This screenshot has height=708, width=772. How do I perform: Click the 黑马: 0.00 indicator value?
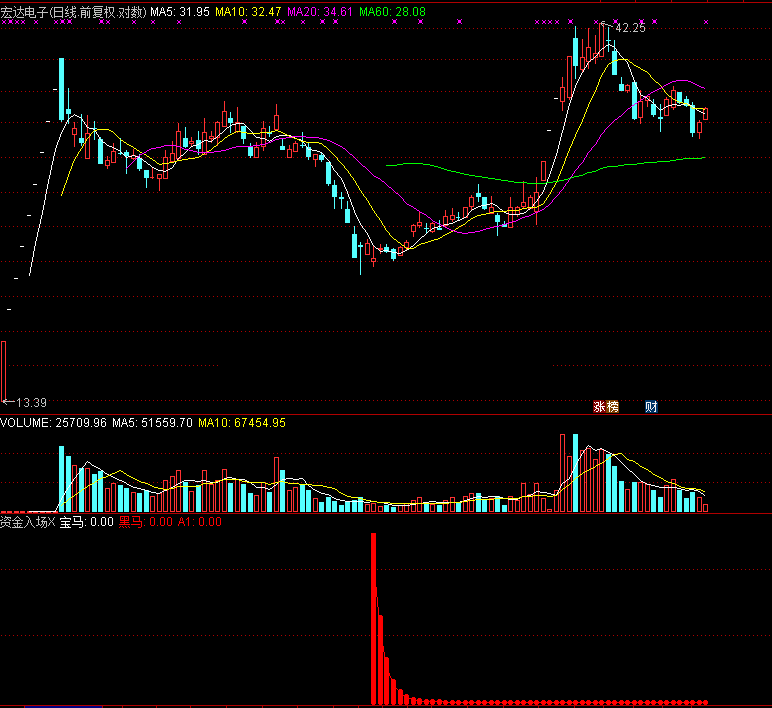(x=146, y=522)
